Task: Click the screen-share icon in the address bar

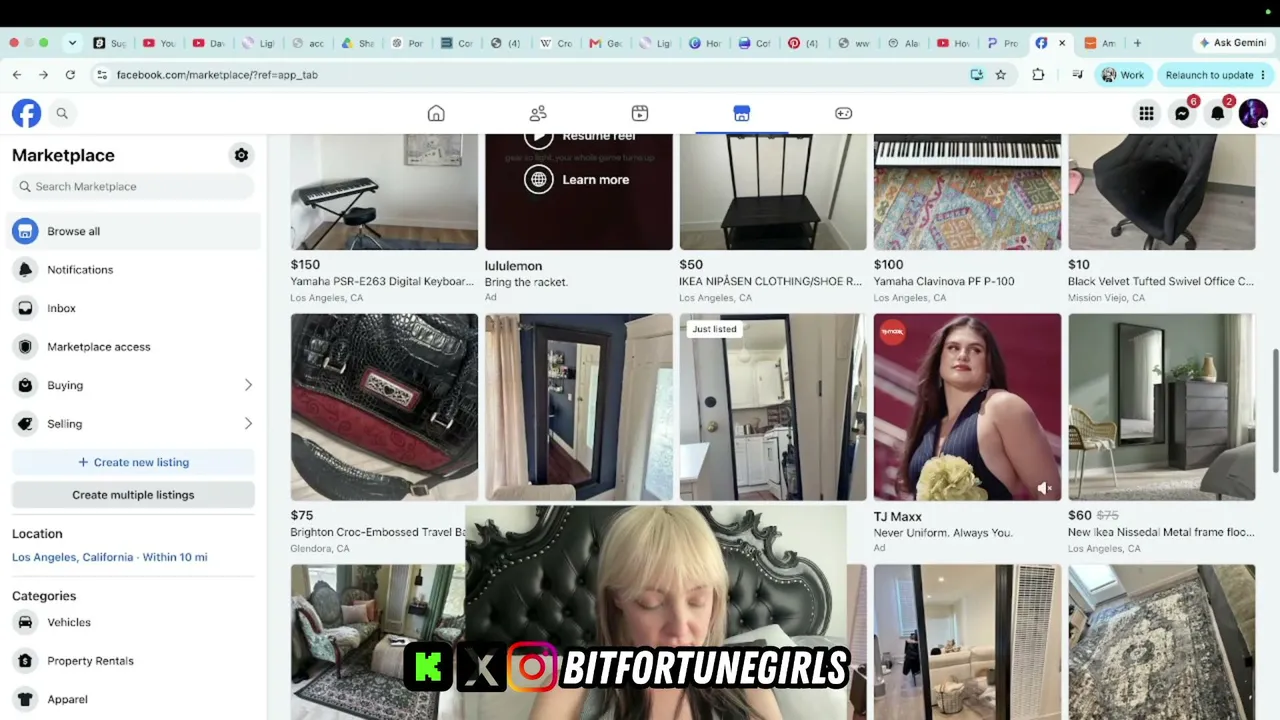Action: tap(977, 75)
